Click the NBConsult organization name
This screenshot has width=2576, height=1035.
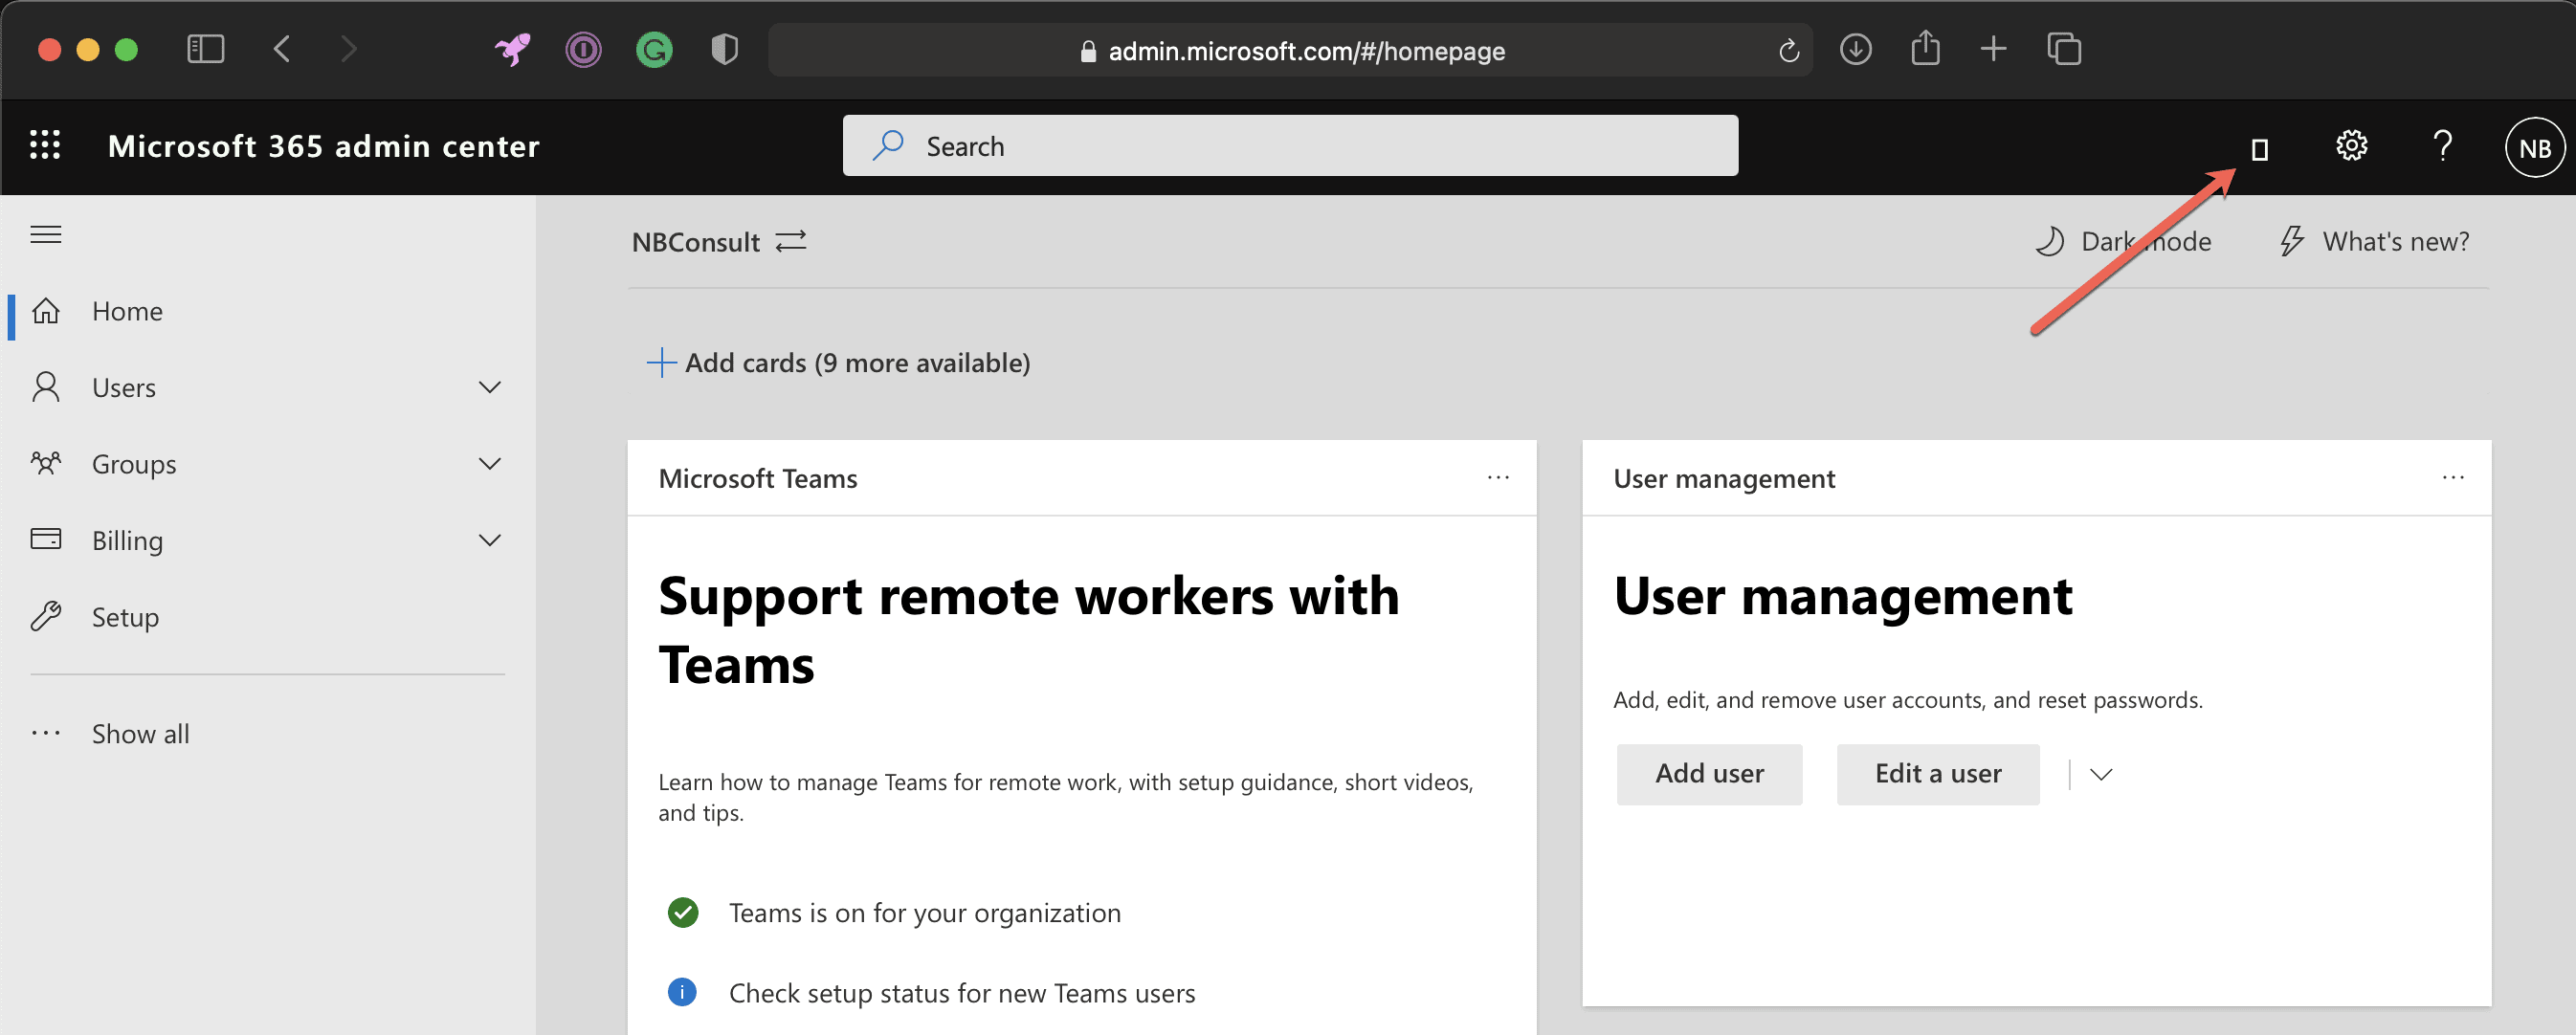tap(696, 242)
